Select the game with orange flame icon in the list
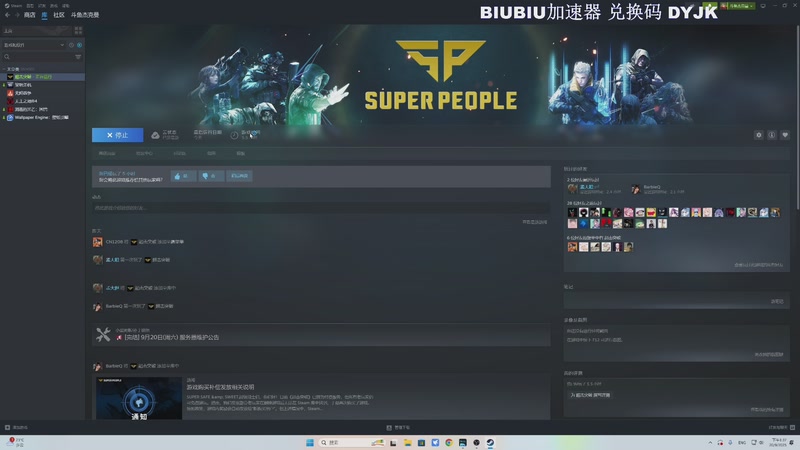 click(43, 93)
